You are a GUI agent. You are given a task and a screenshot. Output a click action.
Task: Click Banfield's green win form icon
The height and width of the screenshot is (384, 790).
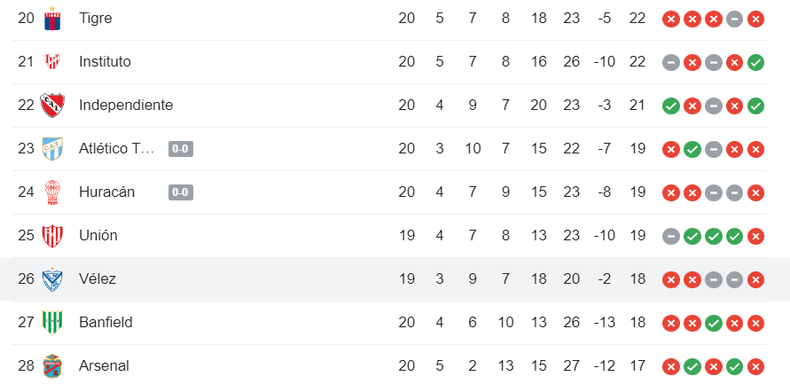713,323
